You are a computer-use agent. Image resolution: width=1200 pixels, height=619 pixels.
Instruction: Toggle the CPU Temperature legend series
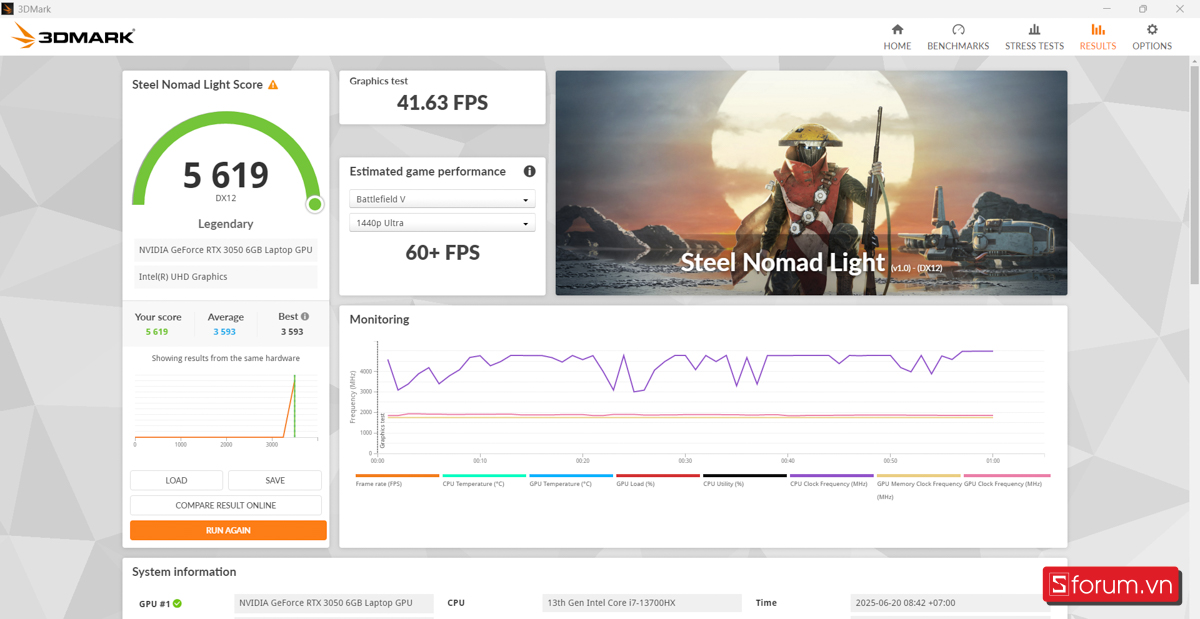point(484,480)
